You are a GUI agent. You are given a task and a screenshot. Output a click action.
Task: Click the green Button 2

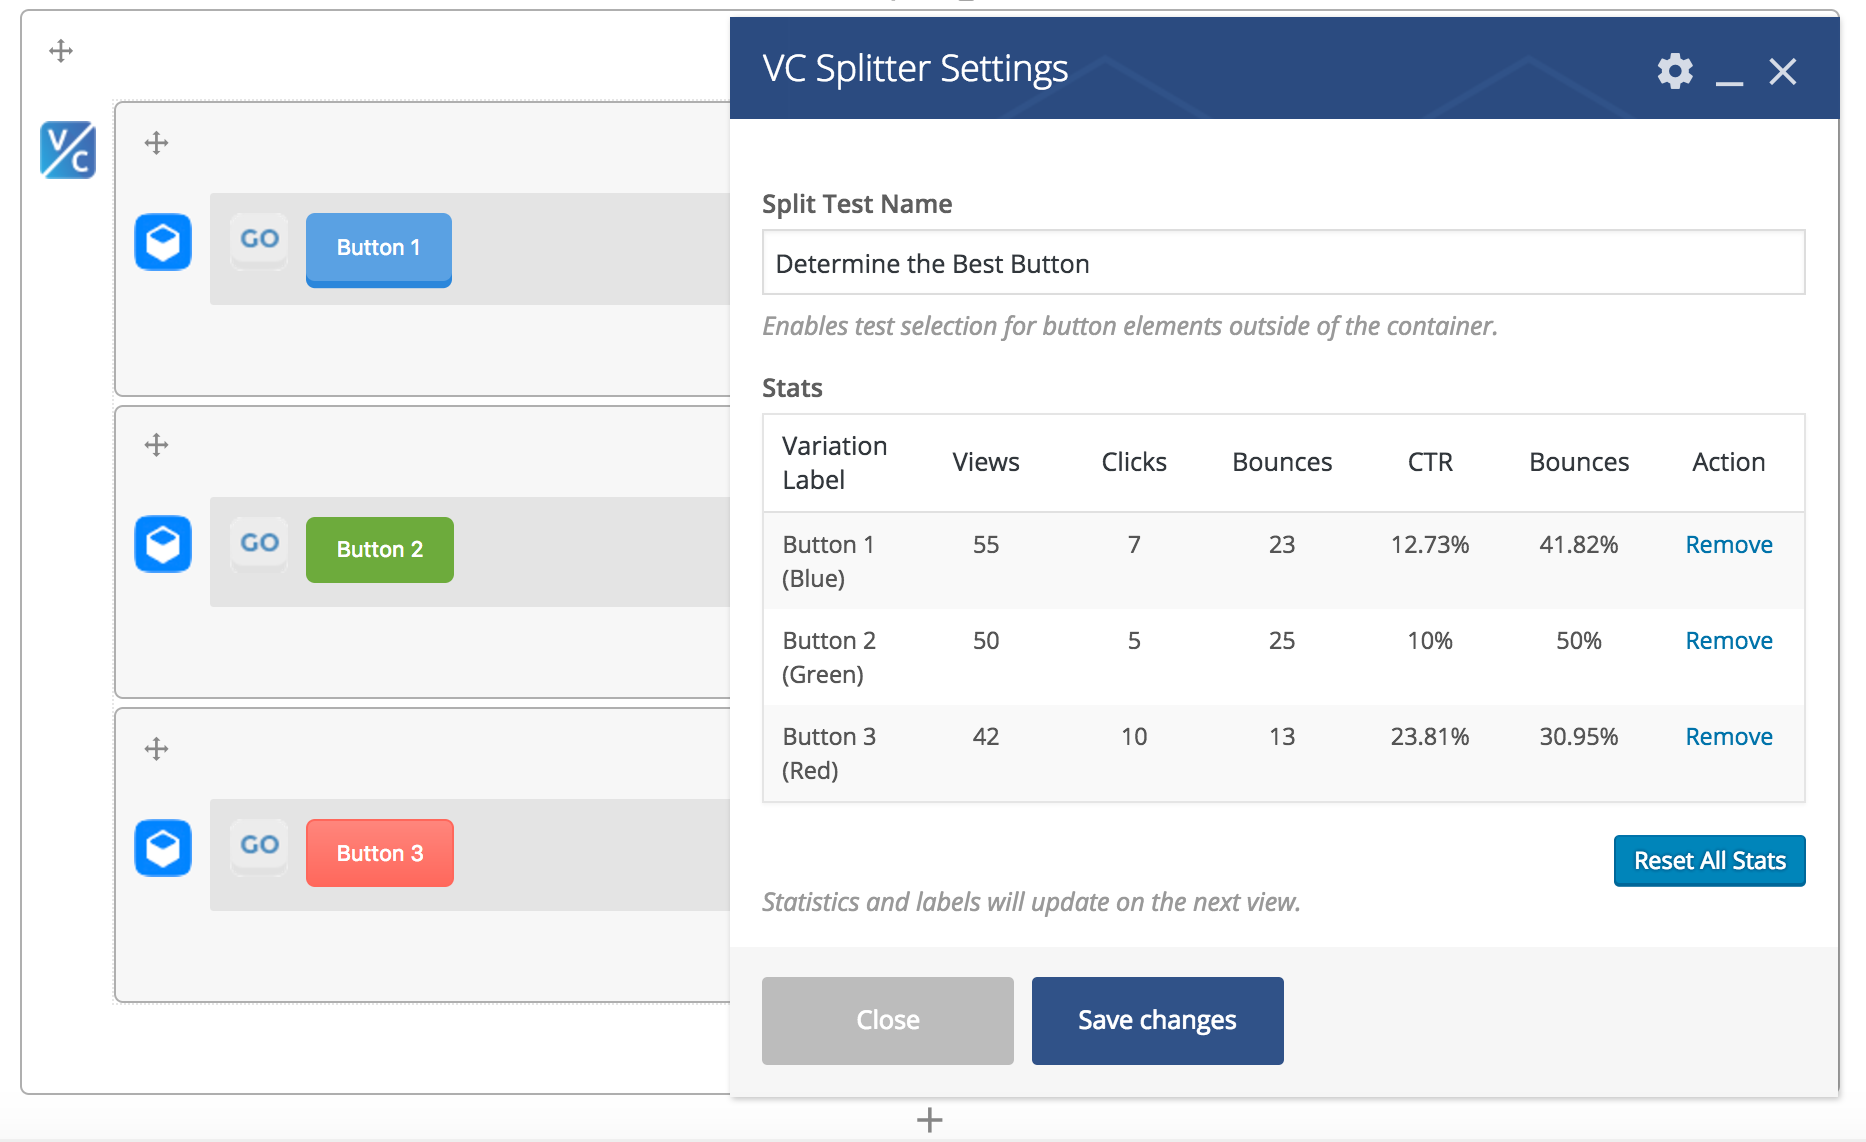[380, 550]
